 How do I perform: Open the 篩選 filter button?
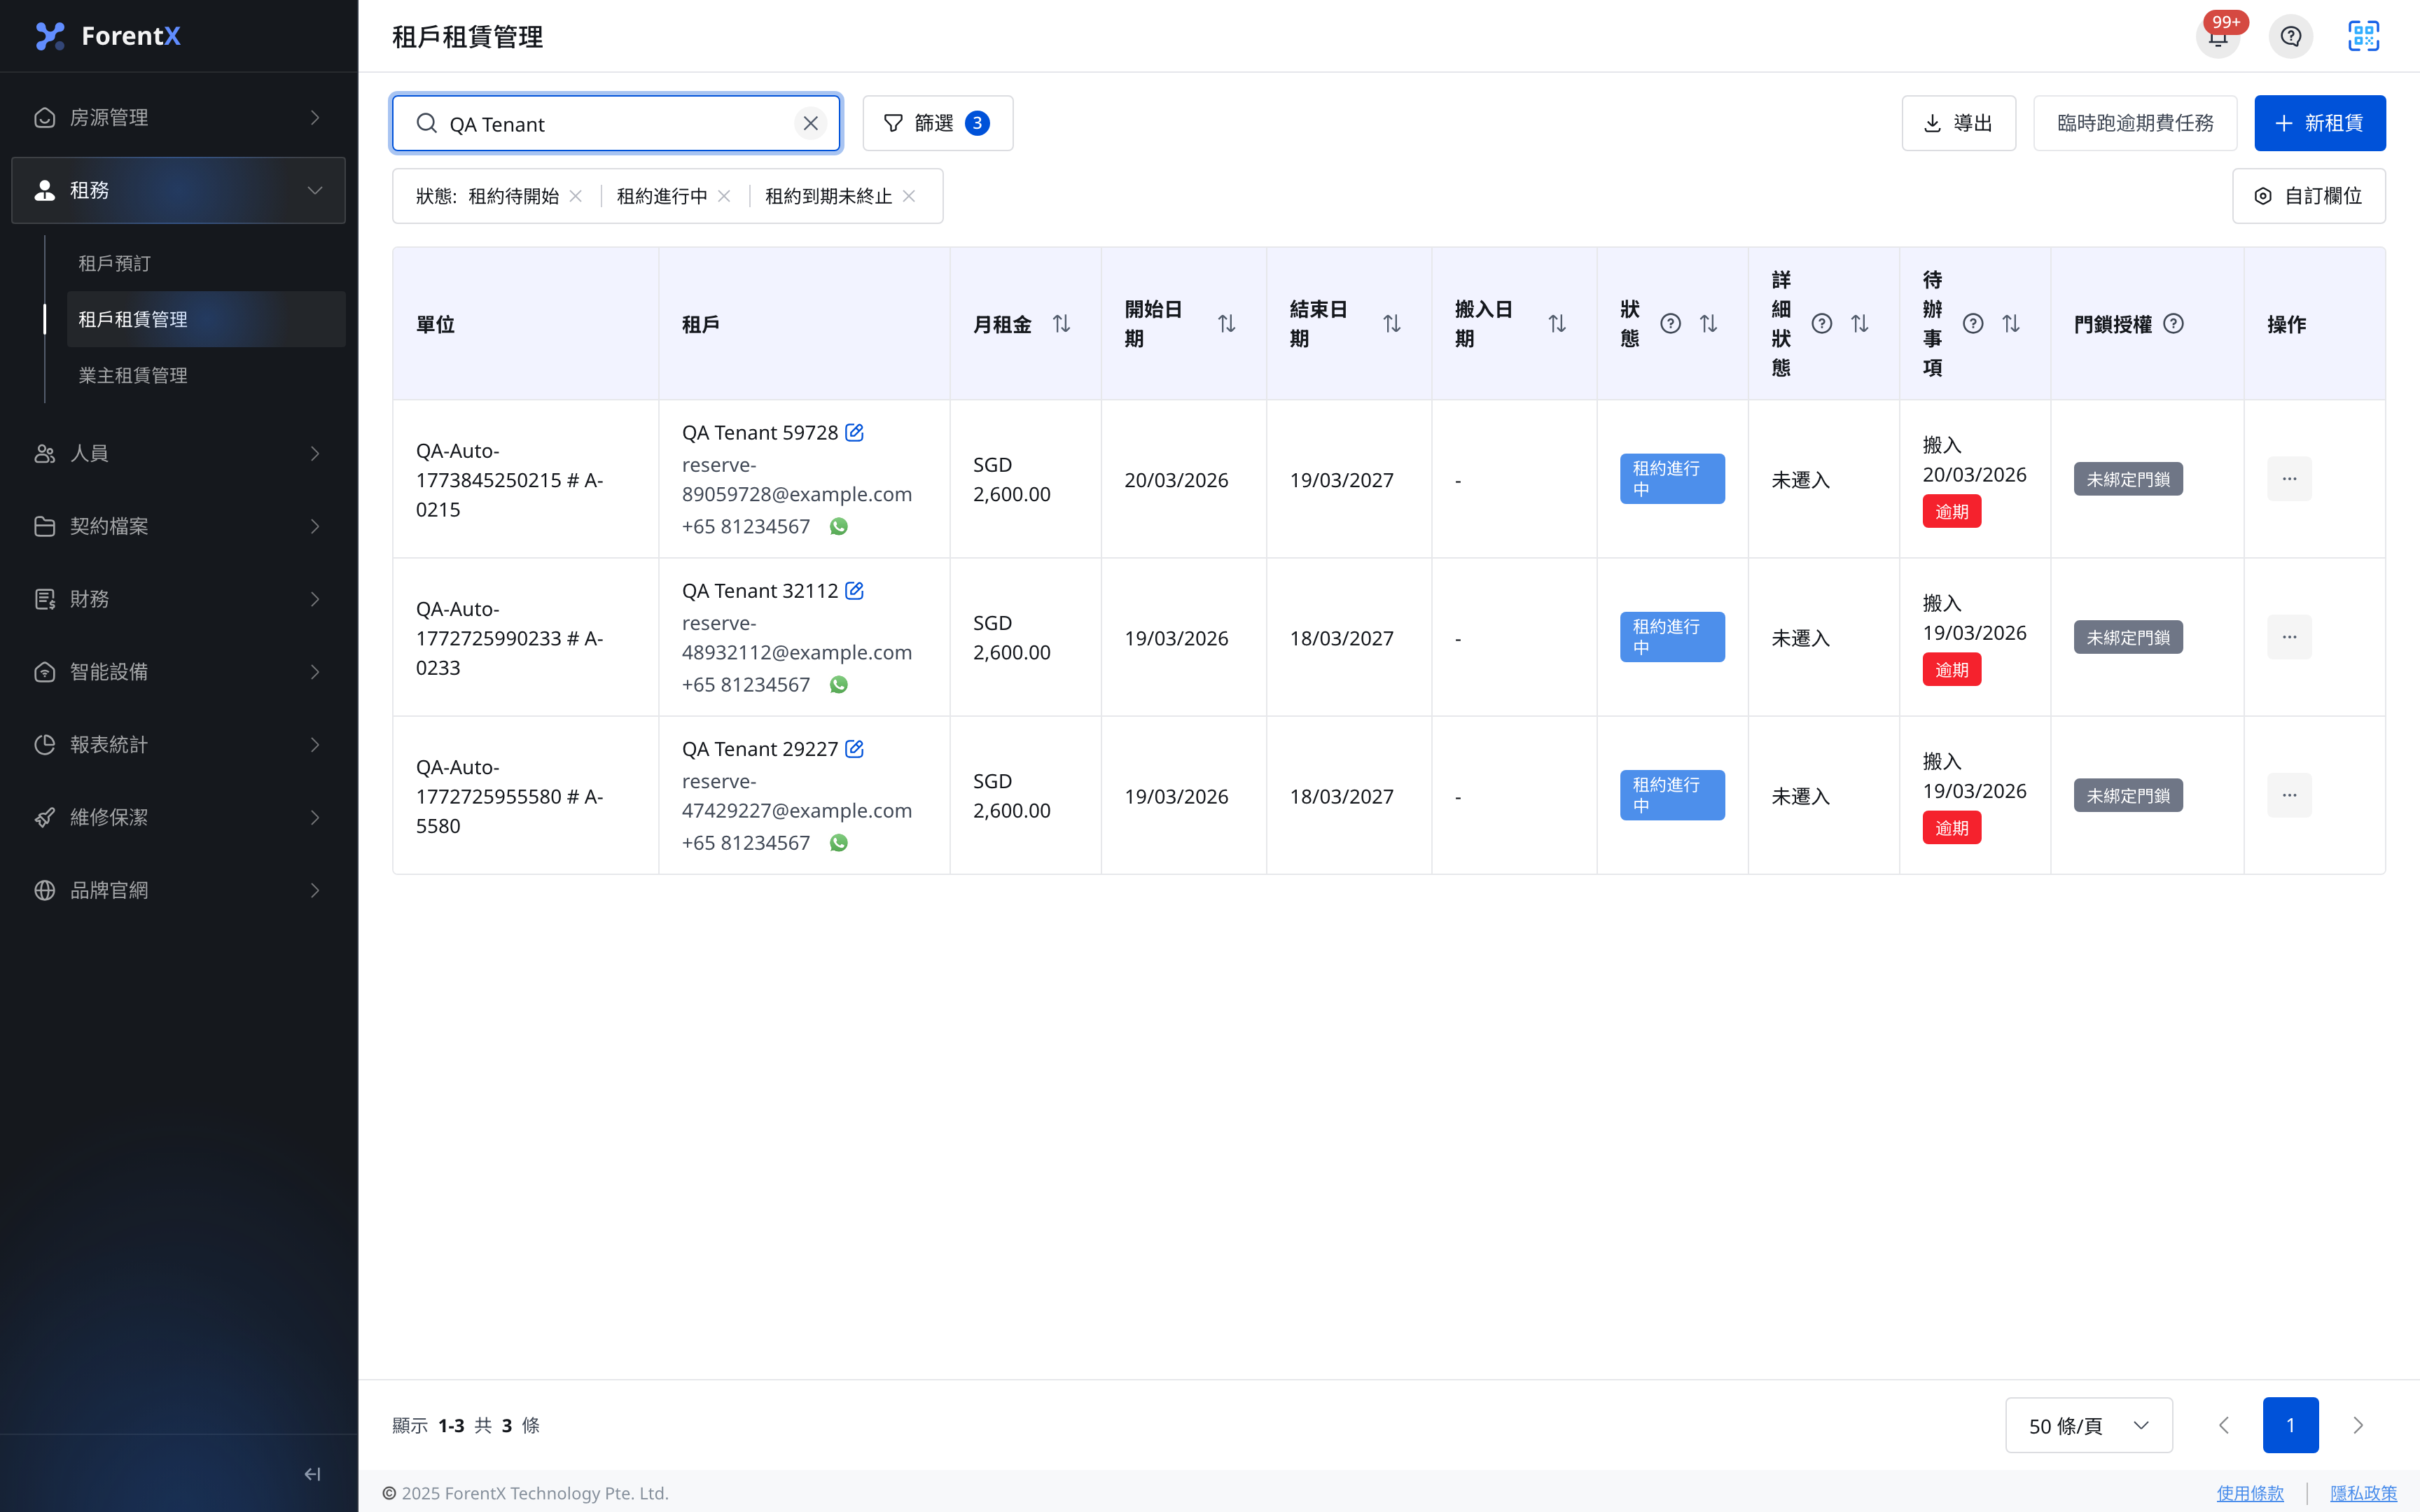(938, 123)
